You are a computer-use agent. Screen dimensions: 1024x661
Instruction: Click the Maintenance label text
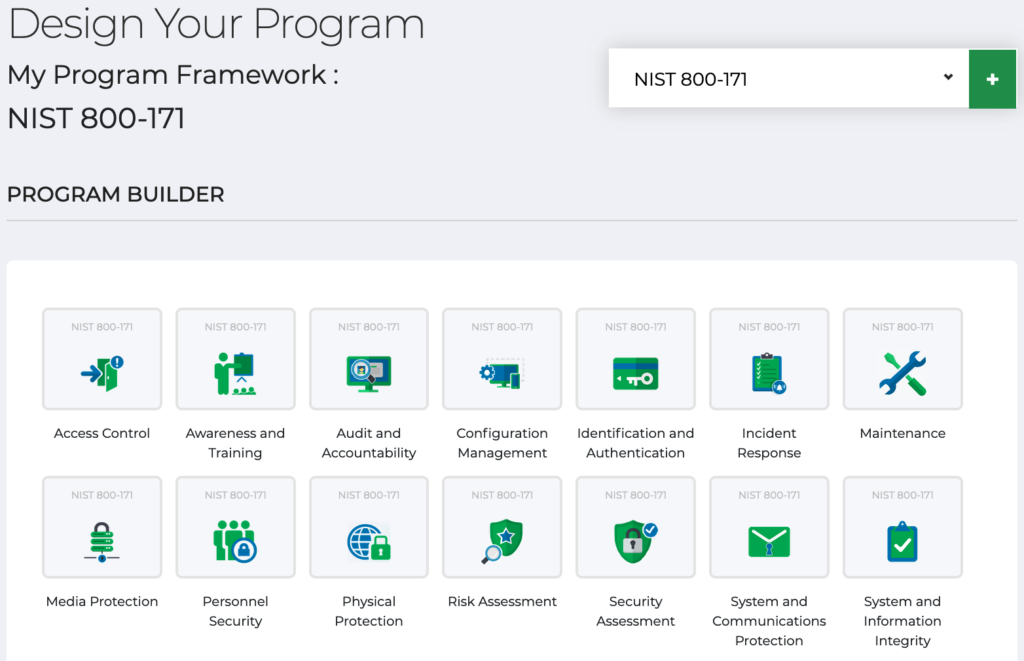pyautogui.click(x=903, y=433)
